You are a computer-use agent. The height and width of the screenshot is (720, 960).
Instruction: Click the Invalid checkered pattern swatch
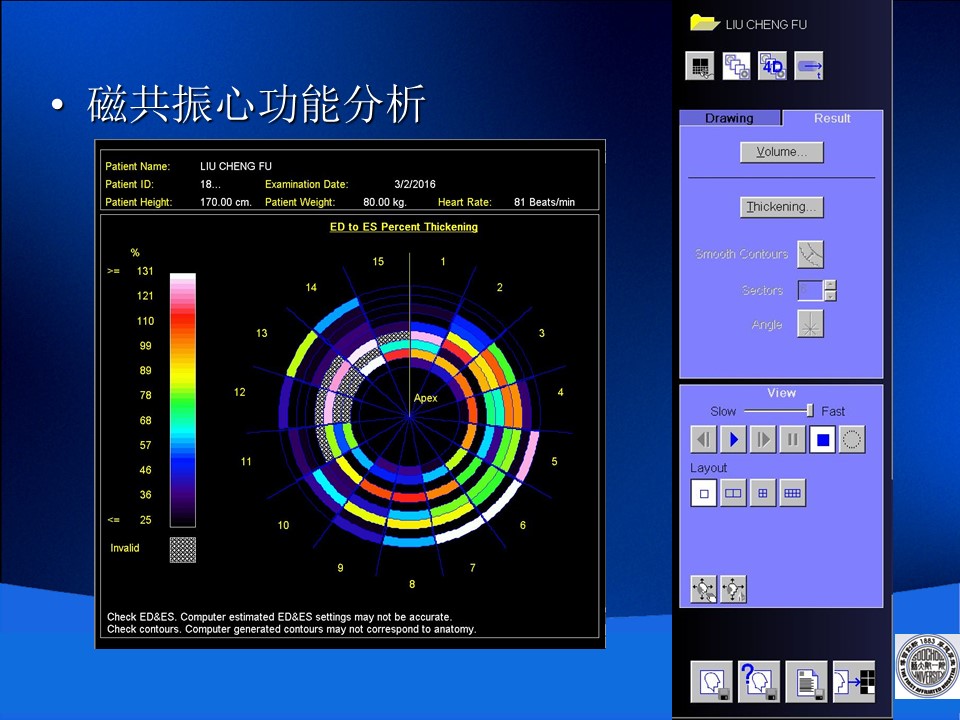[x=182, y=550]
